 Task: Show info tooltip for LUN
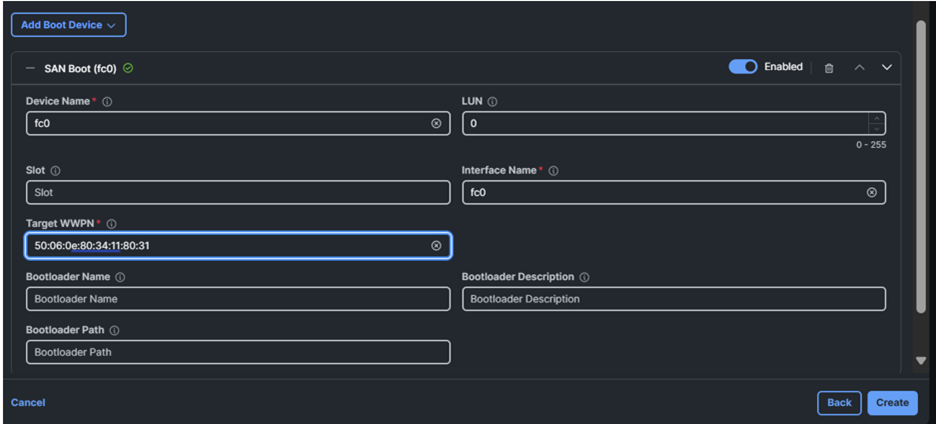(x=493, y=102)
